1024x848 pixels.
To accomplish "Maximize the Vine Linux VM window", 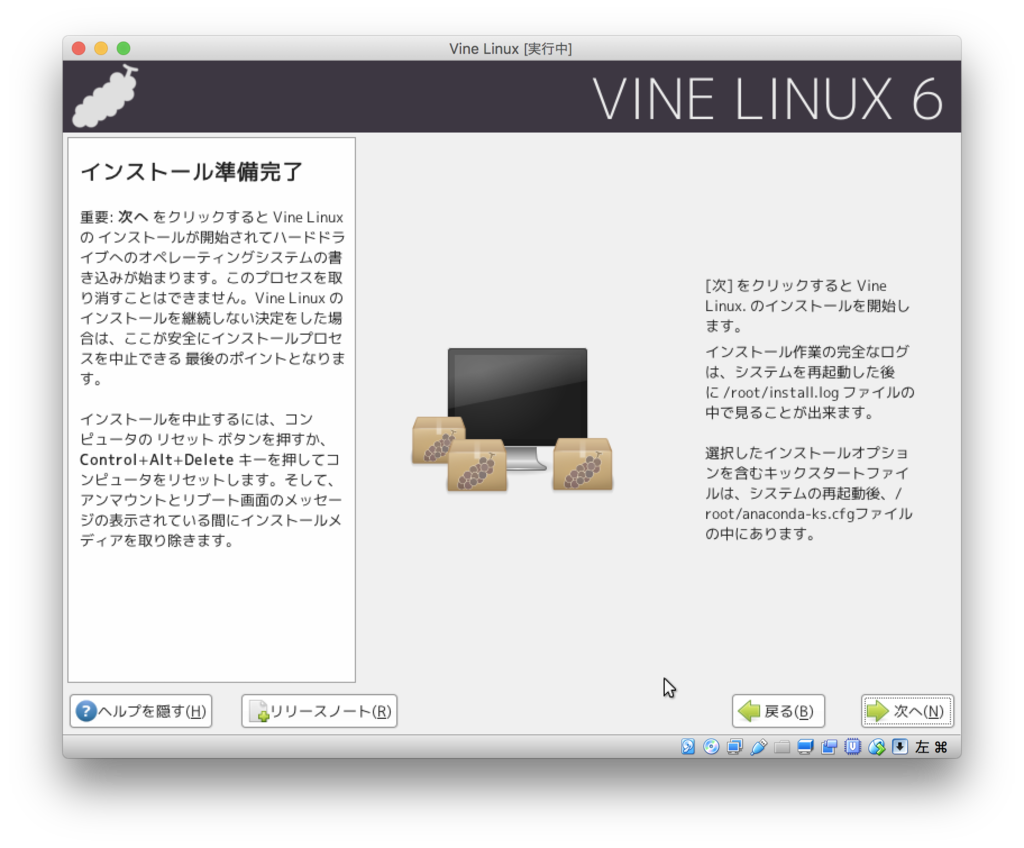I will 123,48.
